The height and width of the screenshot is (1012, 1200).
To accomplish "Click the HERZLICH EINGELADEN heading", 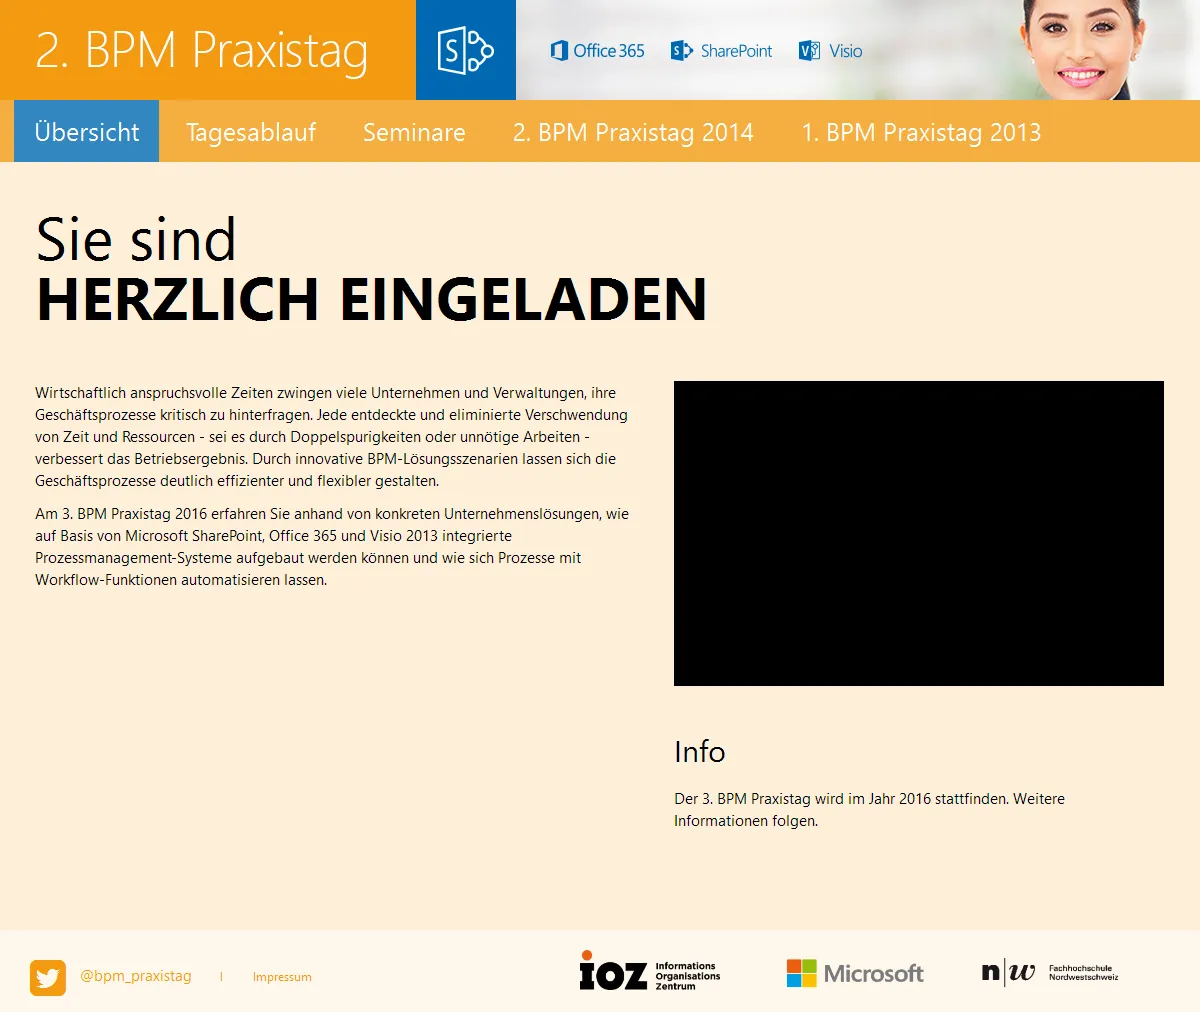I will point(372,299).
